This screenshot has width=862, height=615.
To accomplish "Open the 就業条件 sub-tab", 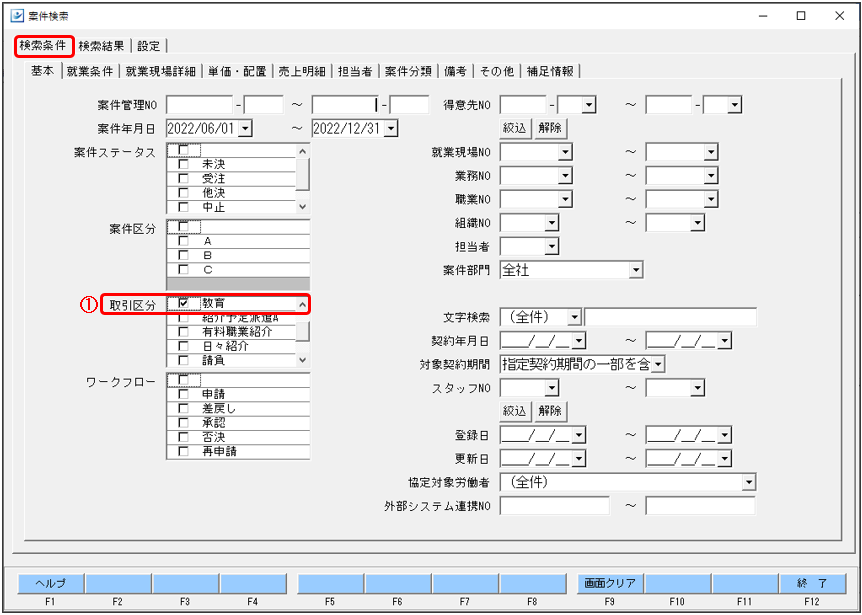I will click(90, 71).
